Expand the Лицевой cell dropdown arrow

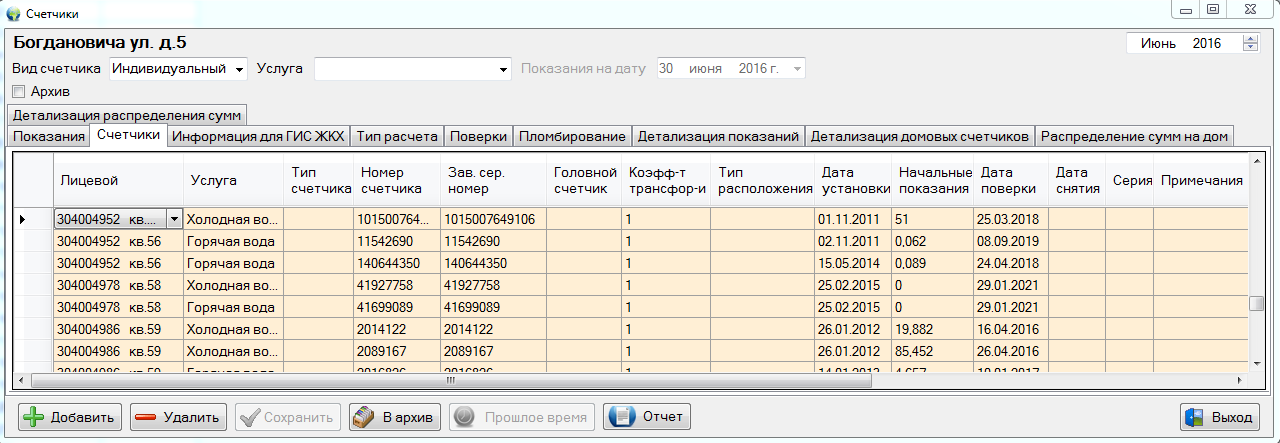(174, 219)
